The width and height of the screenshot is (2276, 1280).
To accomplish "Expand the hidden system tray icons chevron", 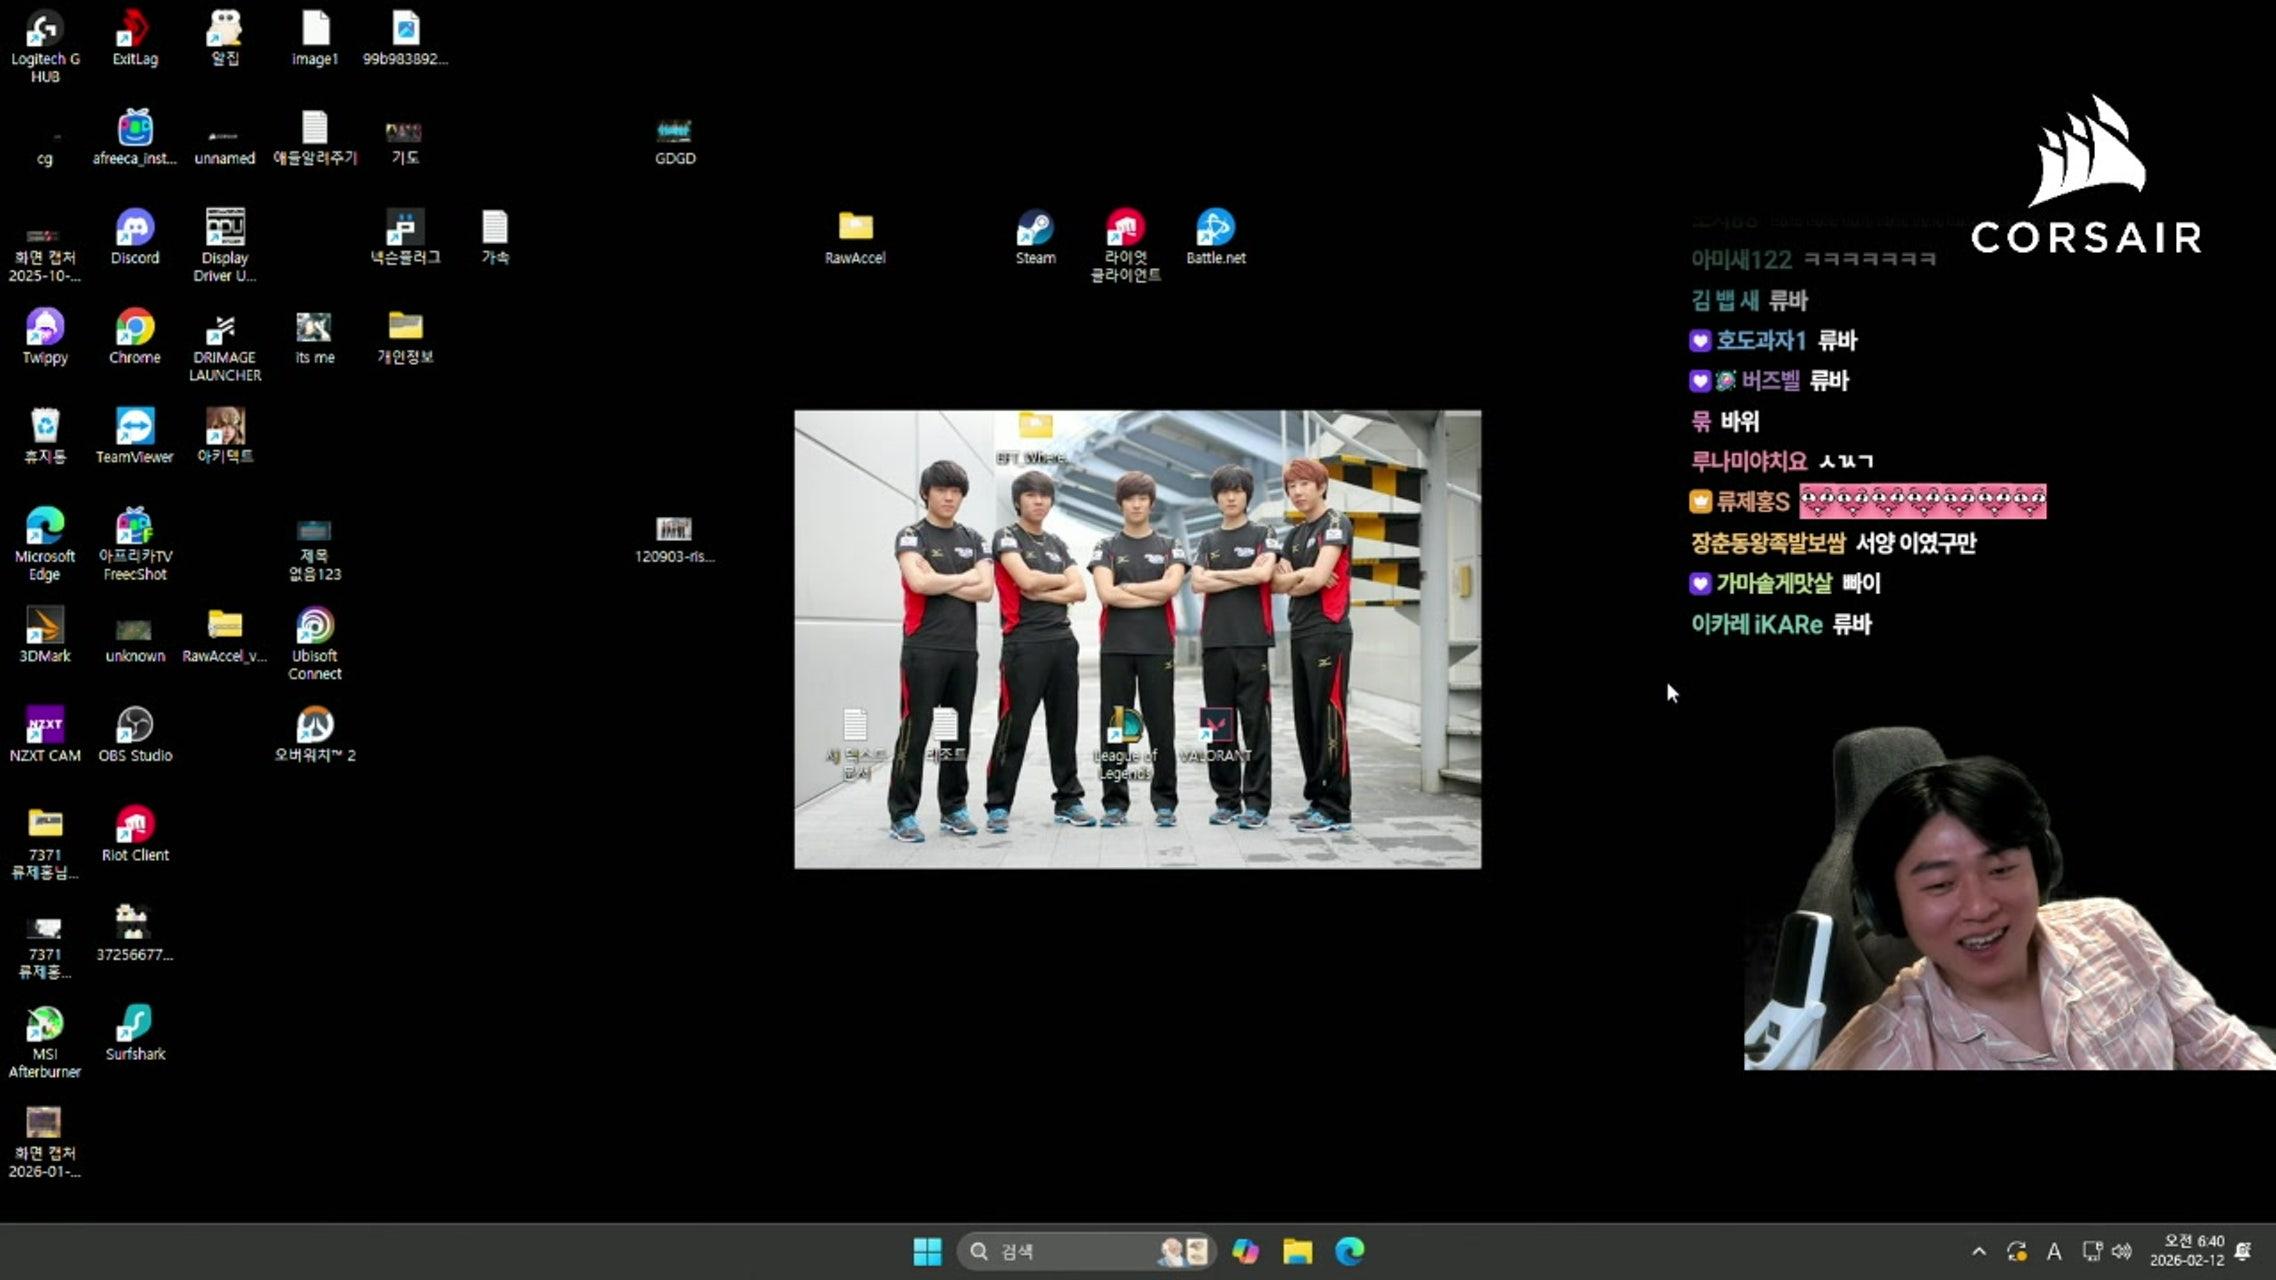I will coord(1978,1251).
